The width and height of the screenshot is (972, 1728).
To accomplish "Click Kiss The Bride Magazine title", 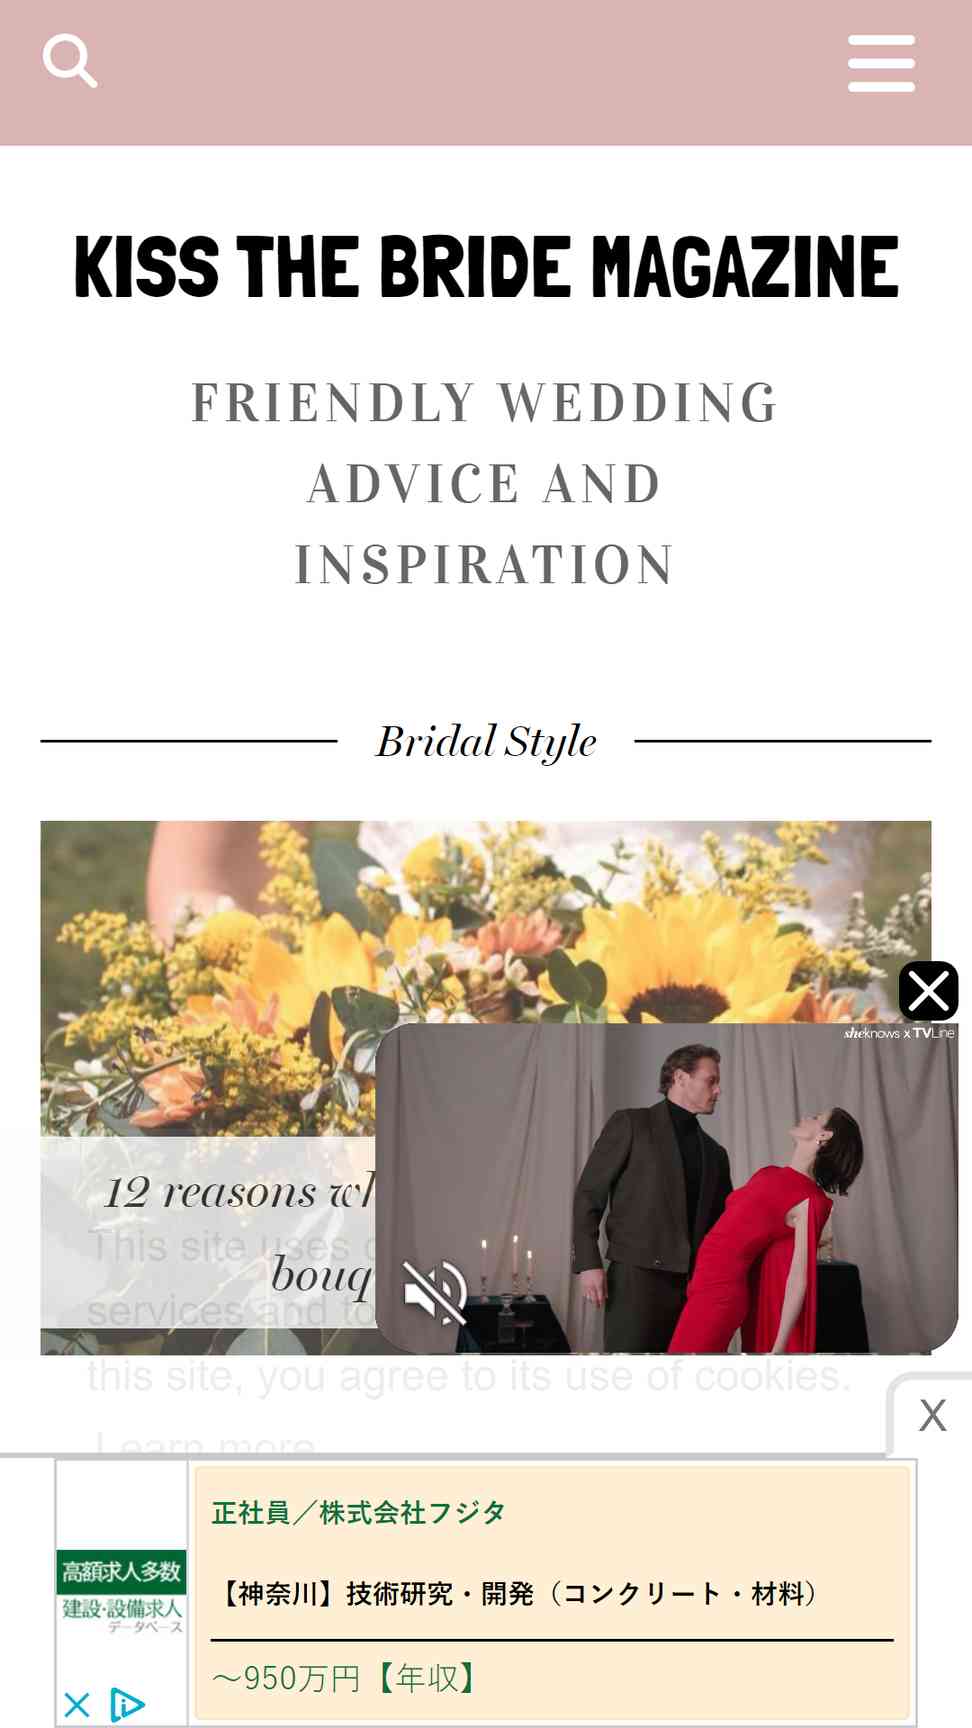I will click(486, 268).
